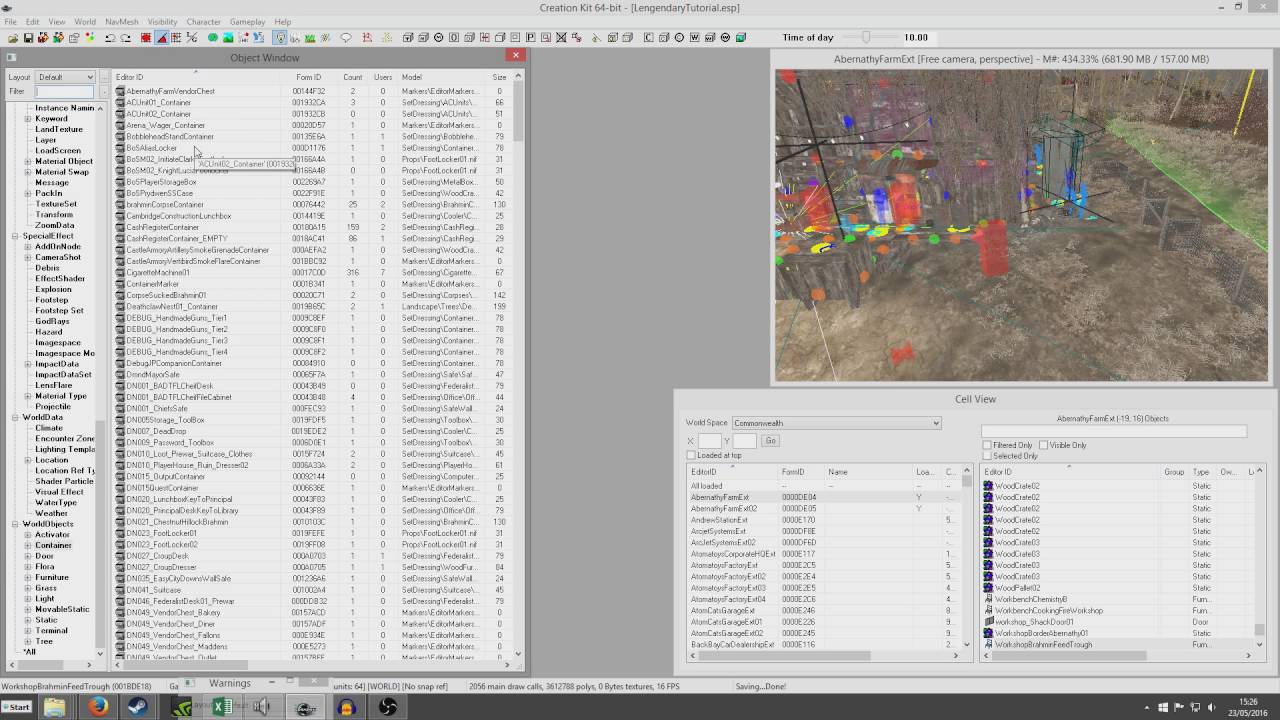
Task: Open the Layout dropdown in Object Window
Action: coord(65,77)
